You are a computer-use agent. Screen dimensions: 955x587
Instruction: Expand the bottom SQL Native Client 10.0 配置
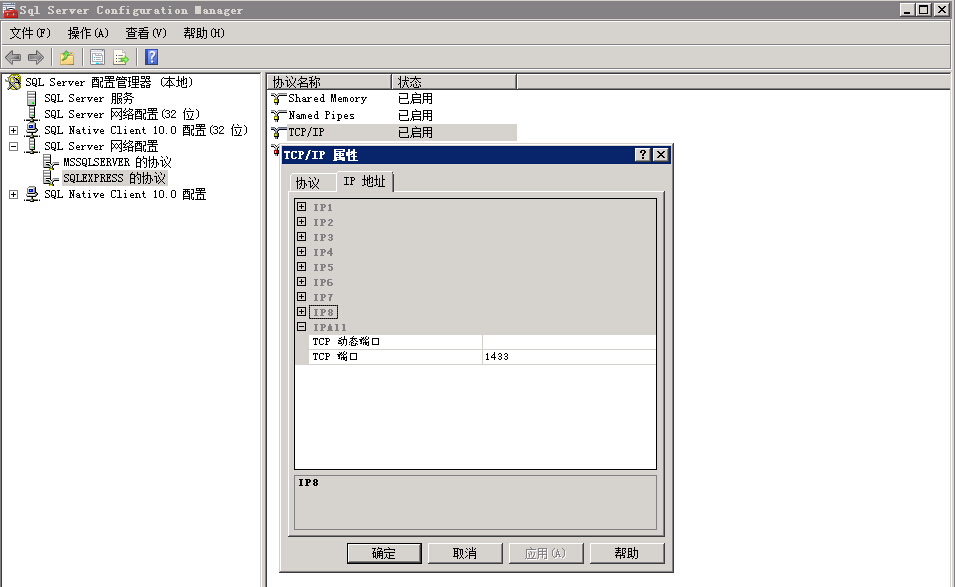coord(13,194)
